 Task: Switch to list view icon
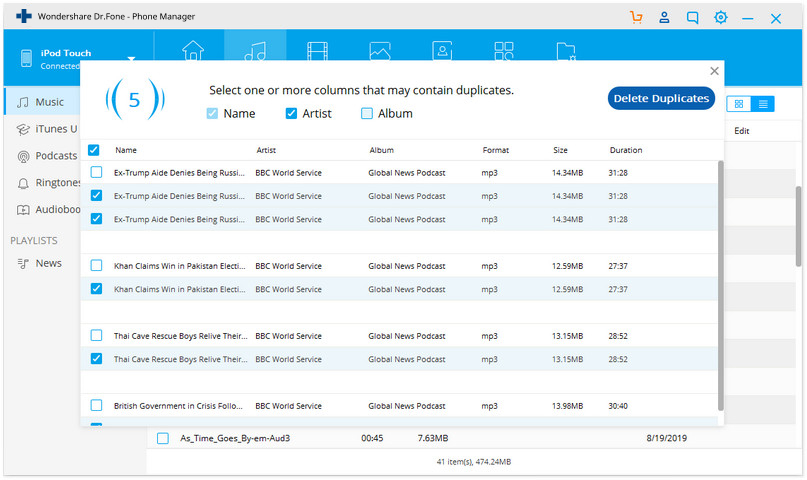tap(763, 104)
